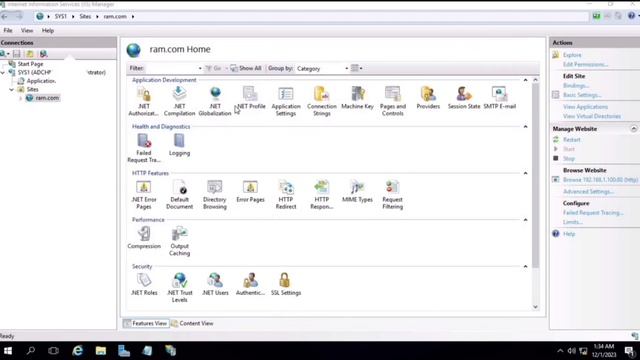Switch to Content View tab
This screenshot has height=360, width=640.
click(192, 323)
